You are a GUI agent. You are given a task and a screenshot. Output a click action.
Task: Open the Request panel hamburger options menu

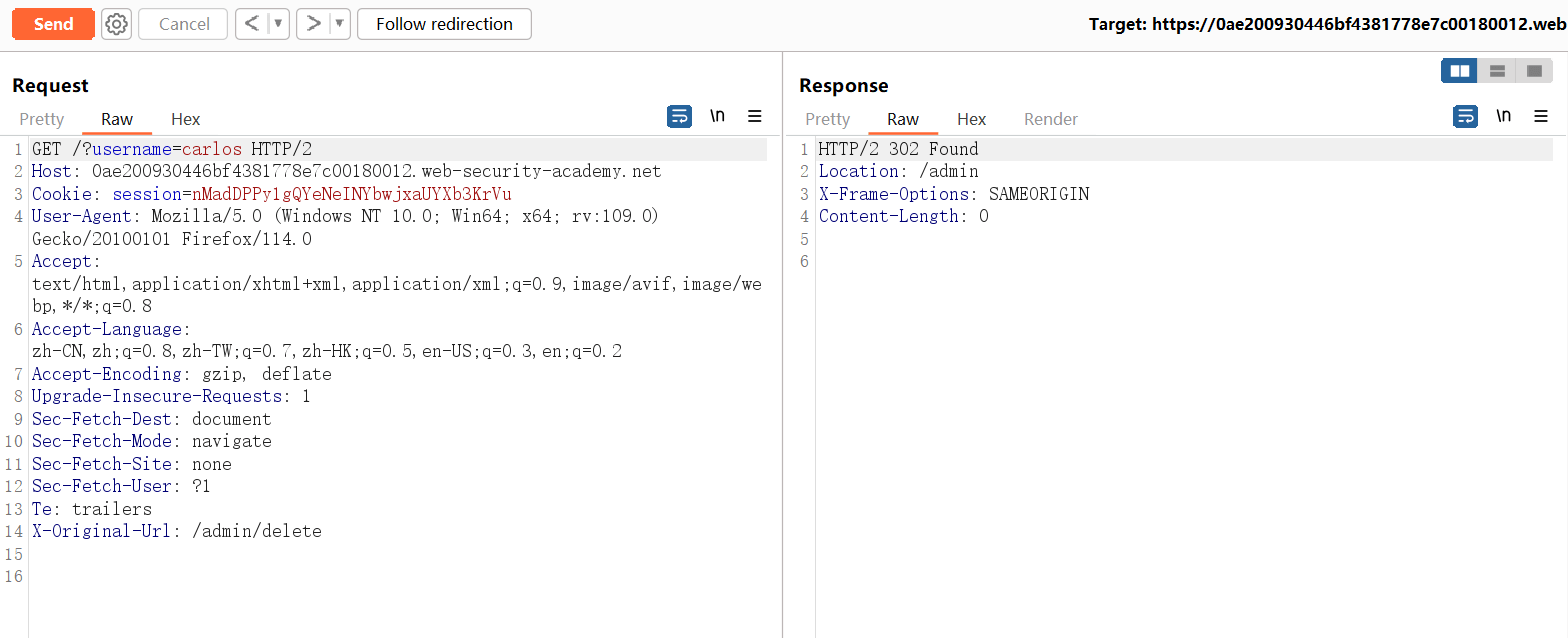pyautogui.click(x=755, y=117)
